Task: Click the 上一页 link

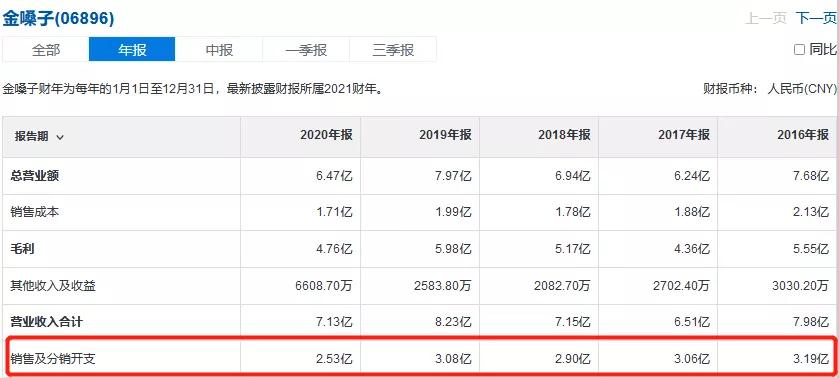Action: (766, 19)
